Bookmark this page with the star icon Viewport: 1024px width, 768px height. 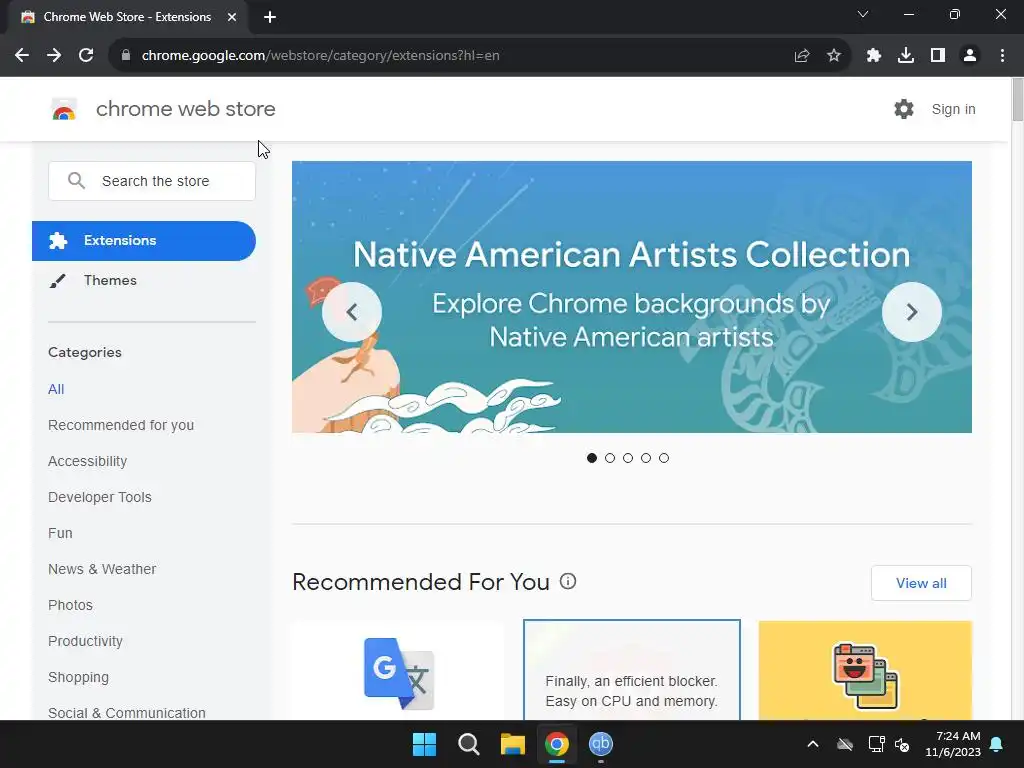pos(834,56)
